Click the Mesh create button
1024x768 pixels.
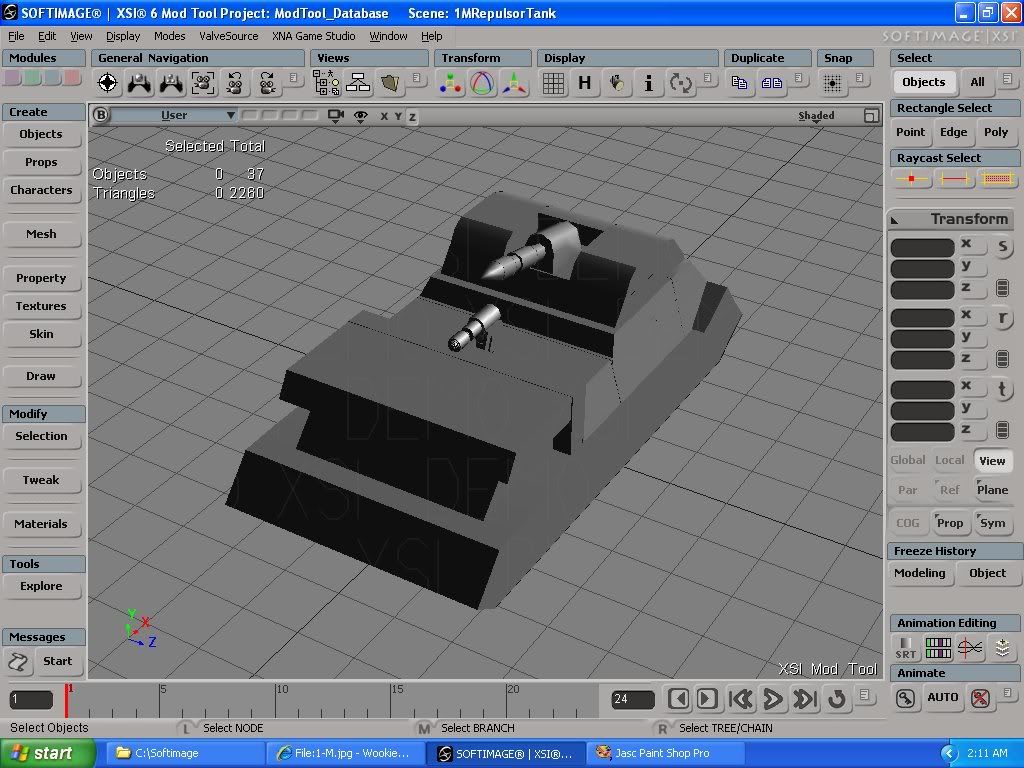pyautogui.click(x=41, y=234)
